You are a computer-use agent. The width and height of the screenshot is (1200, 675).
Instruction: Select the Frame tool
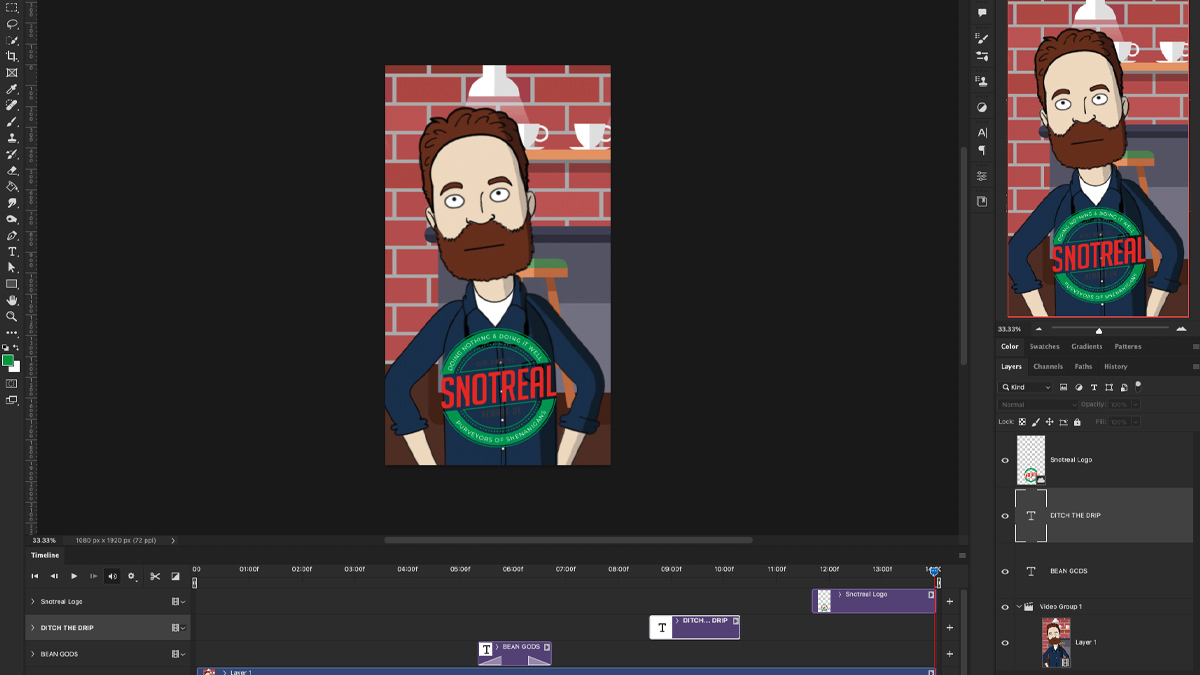pos(12,73)
